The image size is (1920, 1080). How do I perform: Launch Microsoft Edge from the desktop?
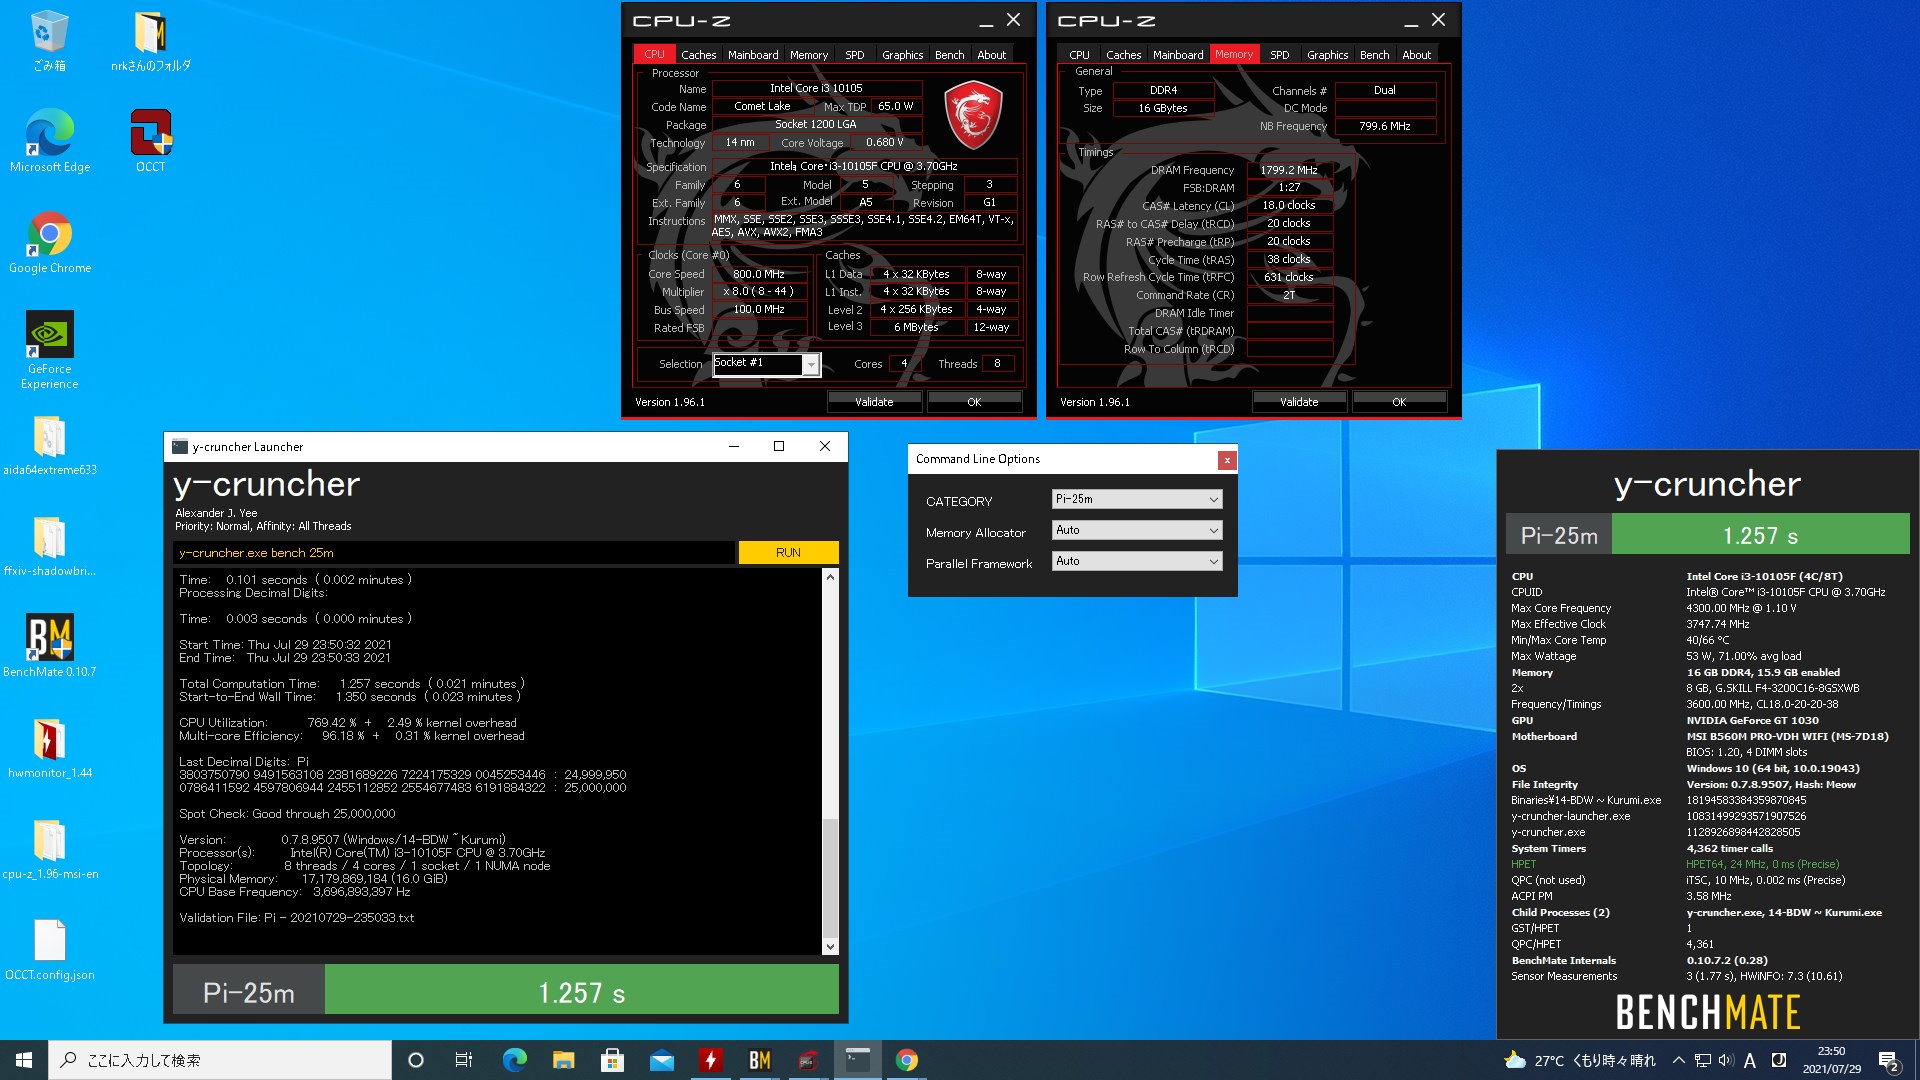click(49, 142)
